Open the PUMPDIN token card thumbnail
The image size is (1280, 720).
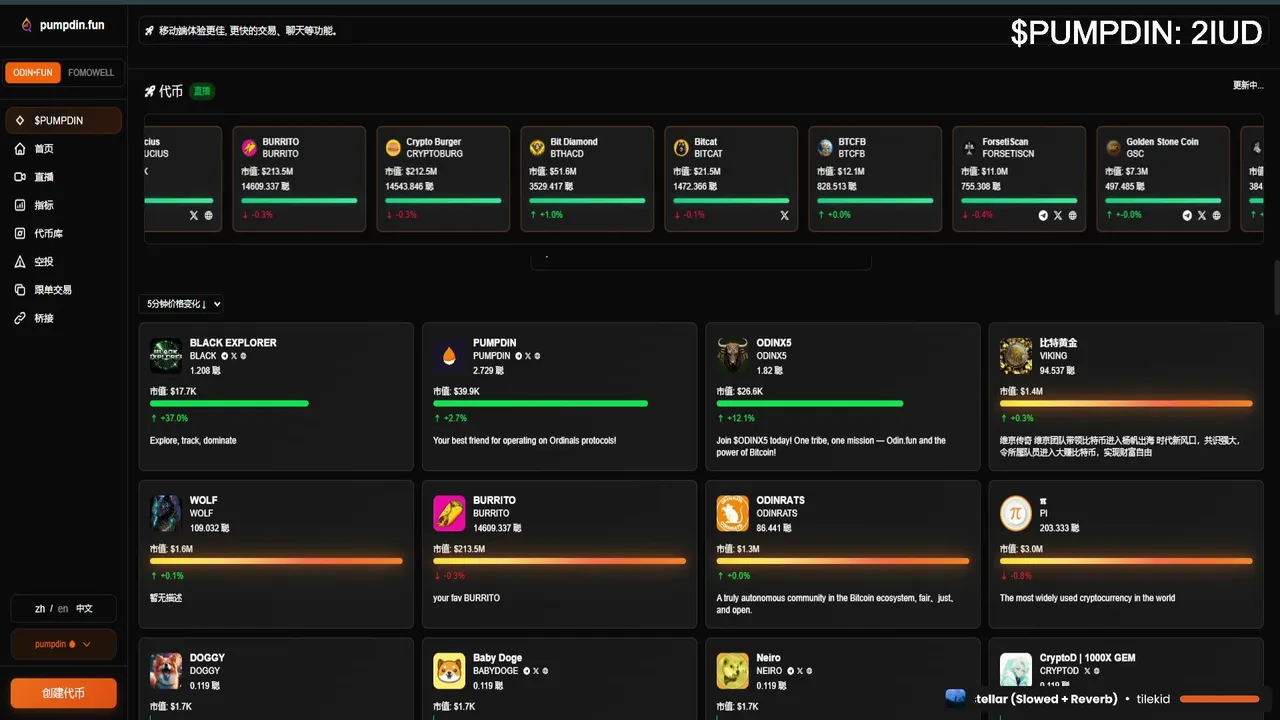click(x=449, y=356)
